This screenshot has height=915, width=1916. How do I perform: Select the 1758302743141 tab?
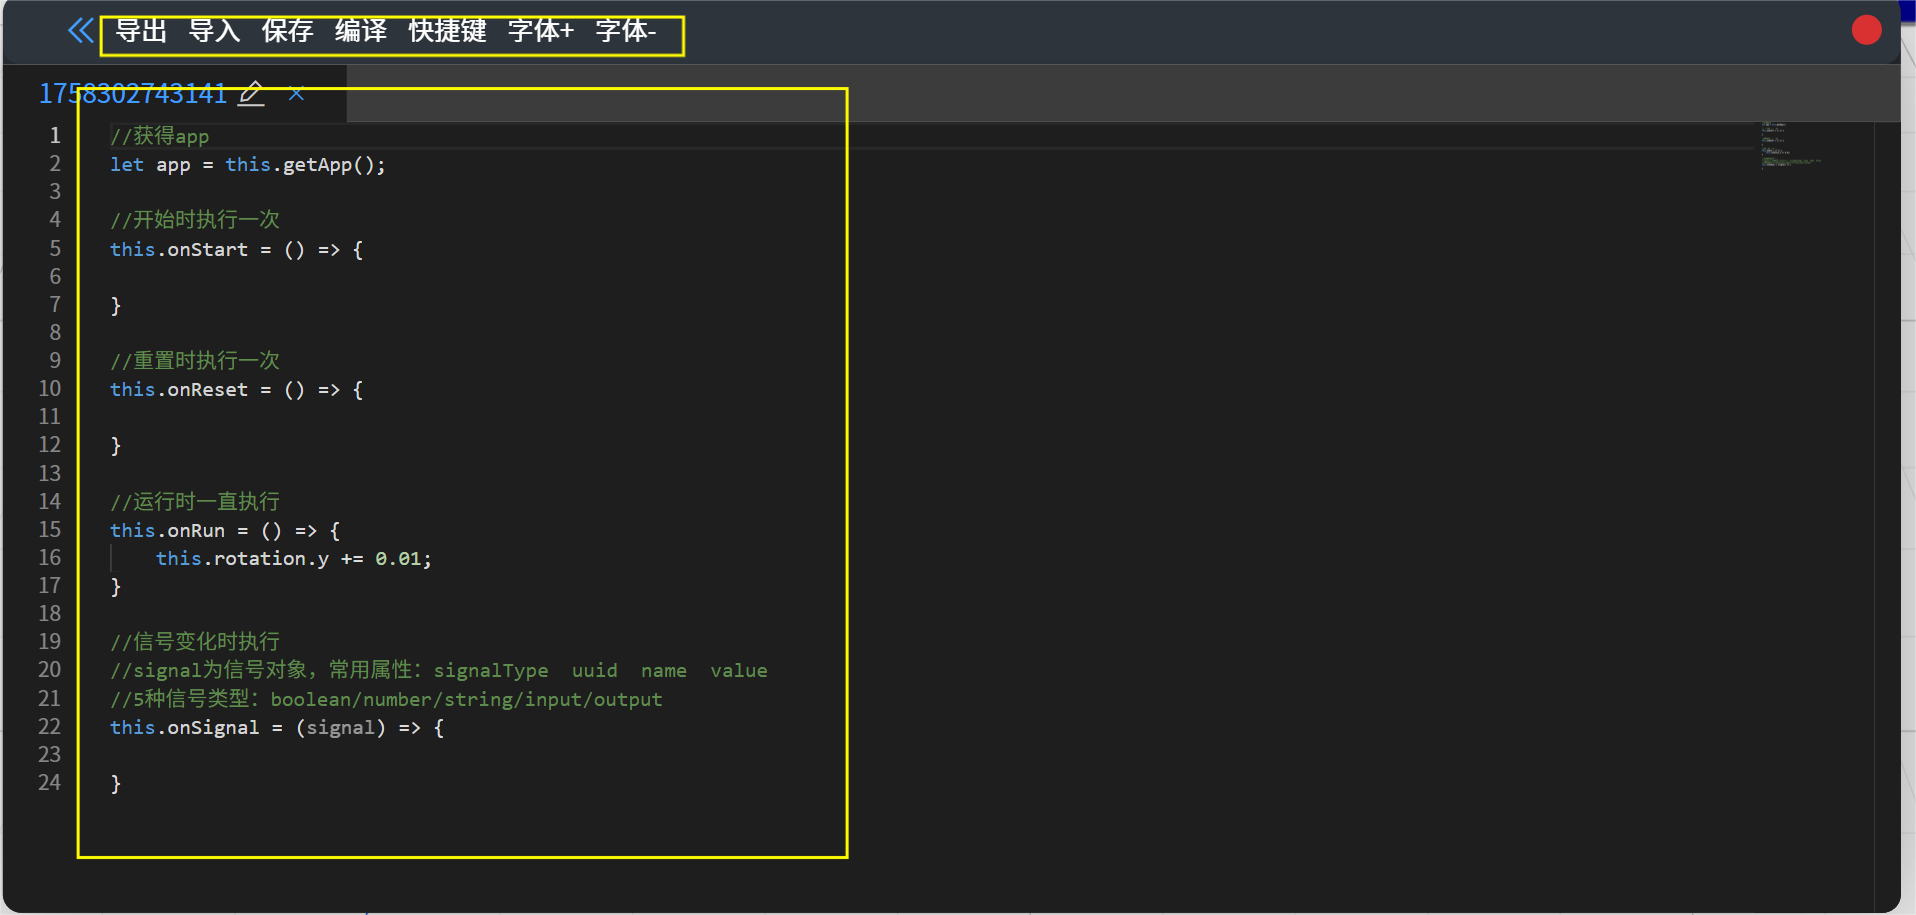(x=133, y=94)
